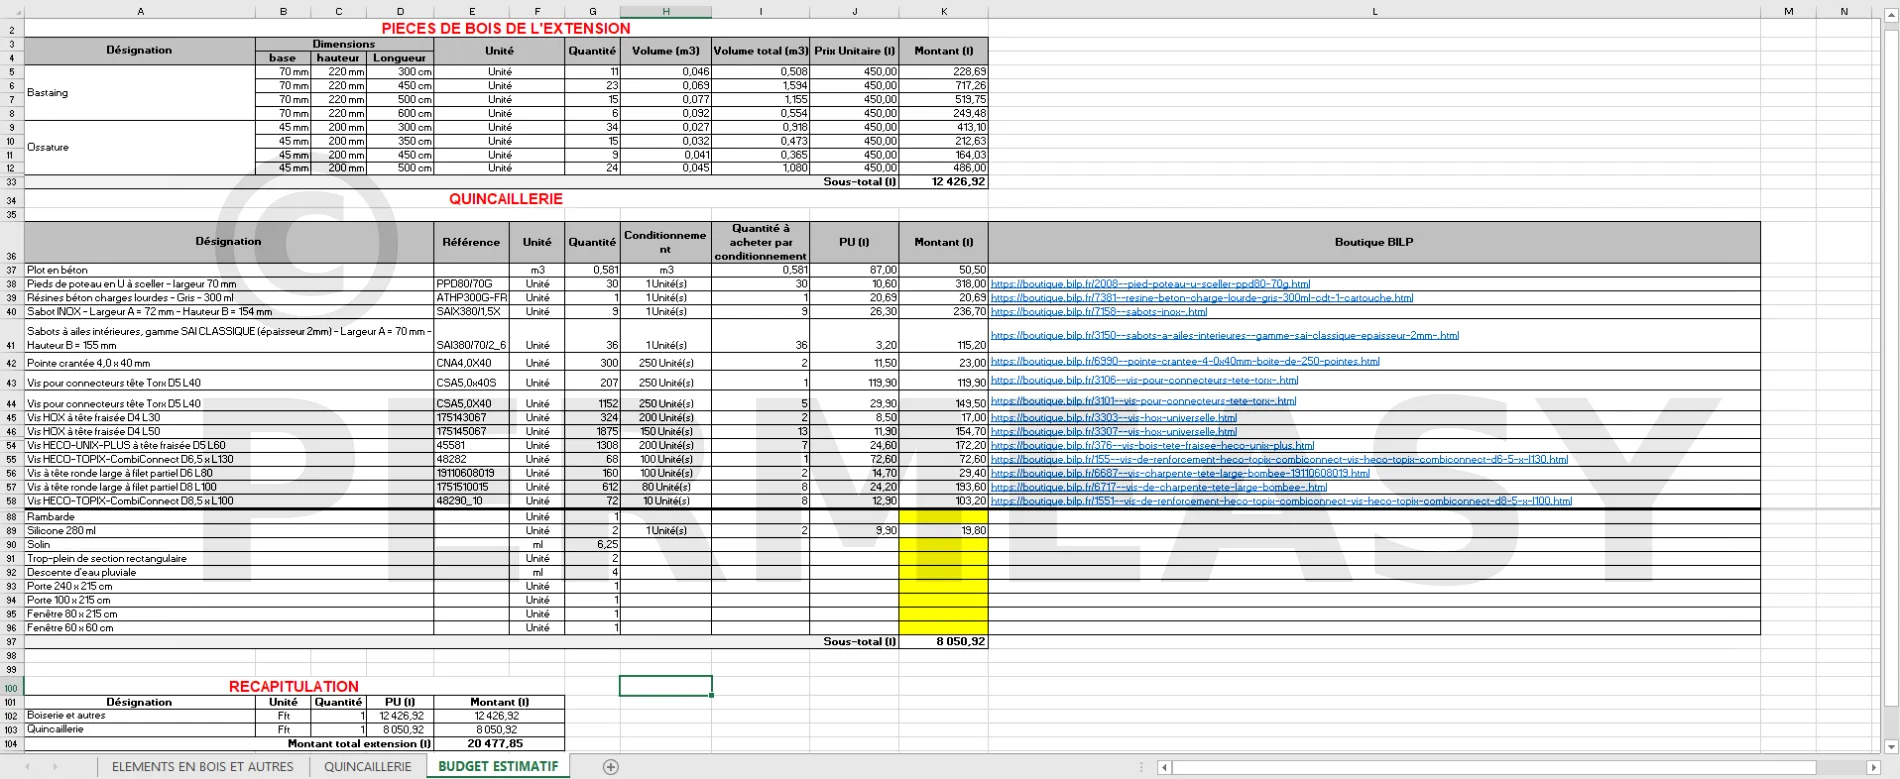Follow the 3307--vis-hox-universelle link
1900x779 pixels.
[x=1113, y=432]
